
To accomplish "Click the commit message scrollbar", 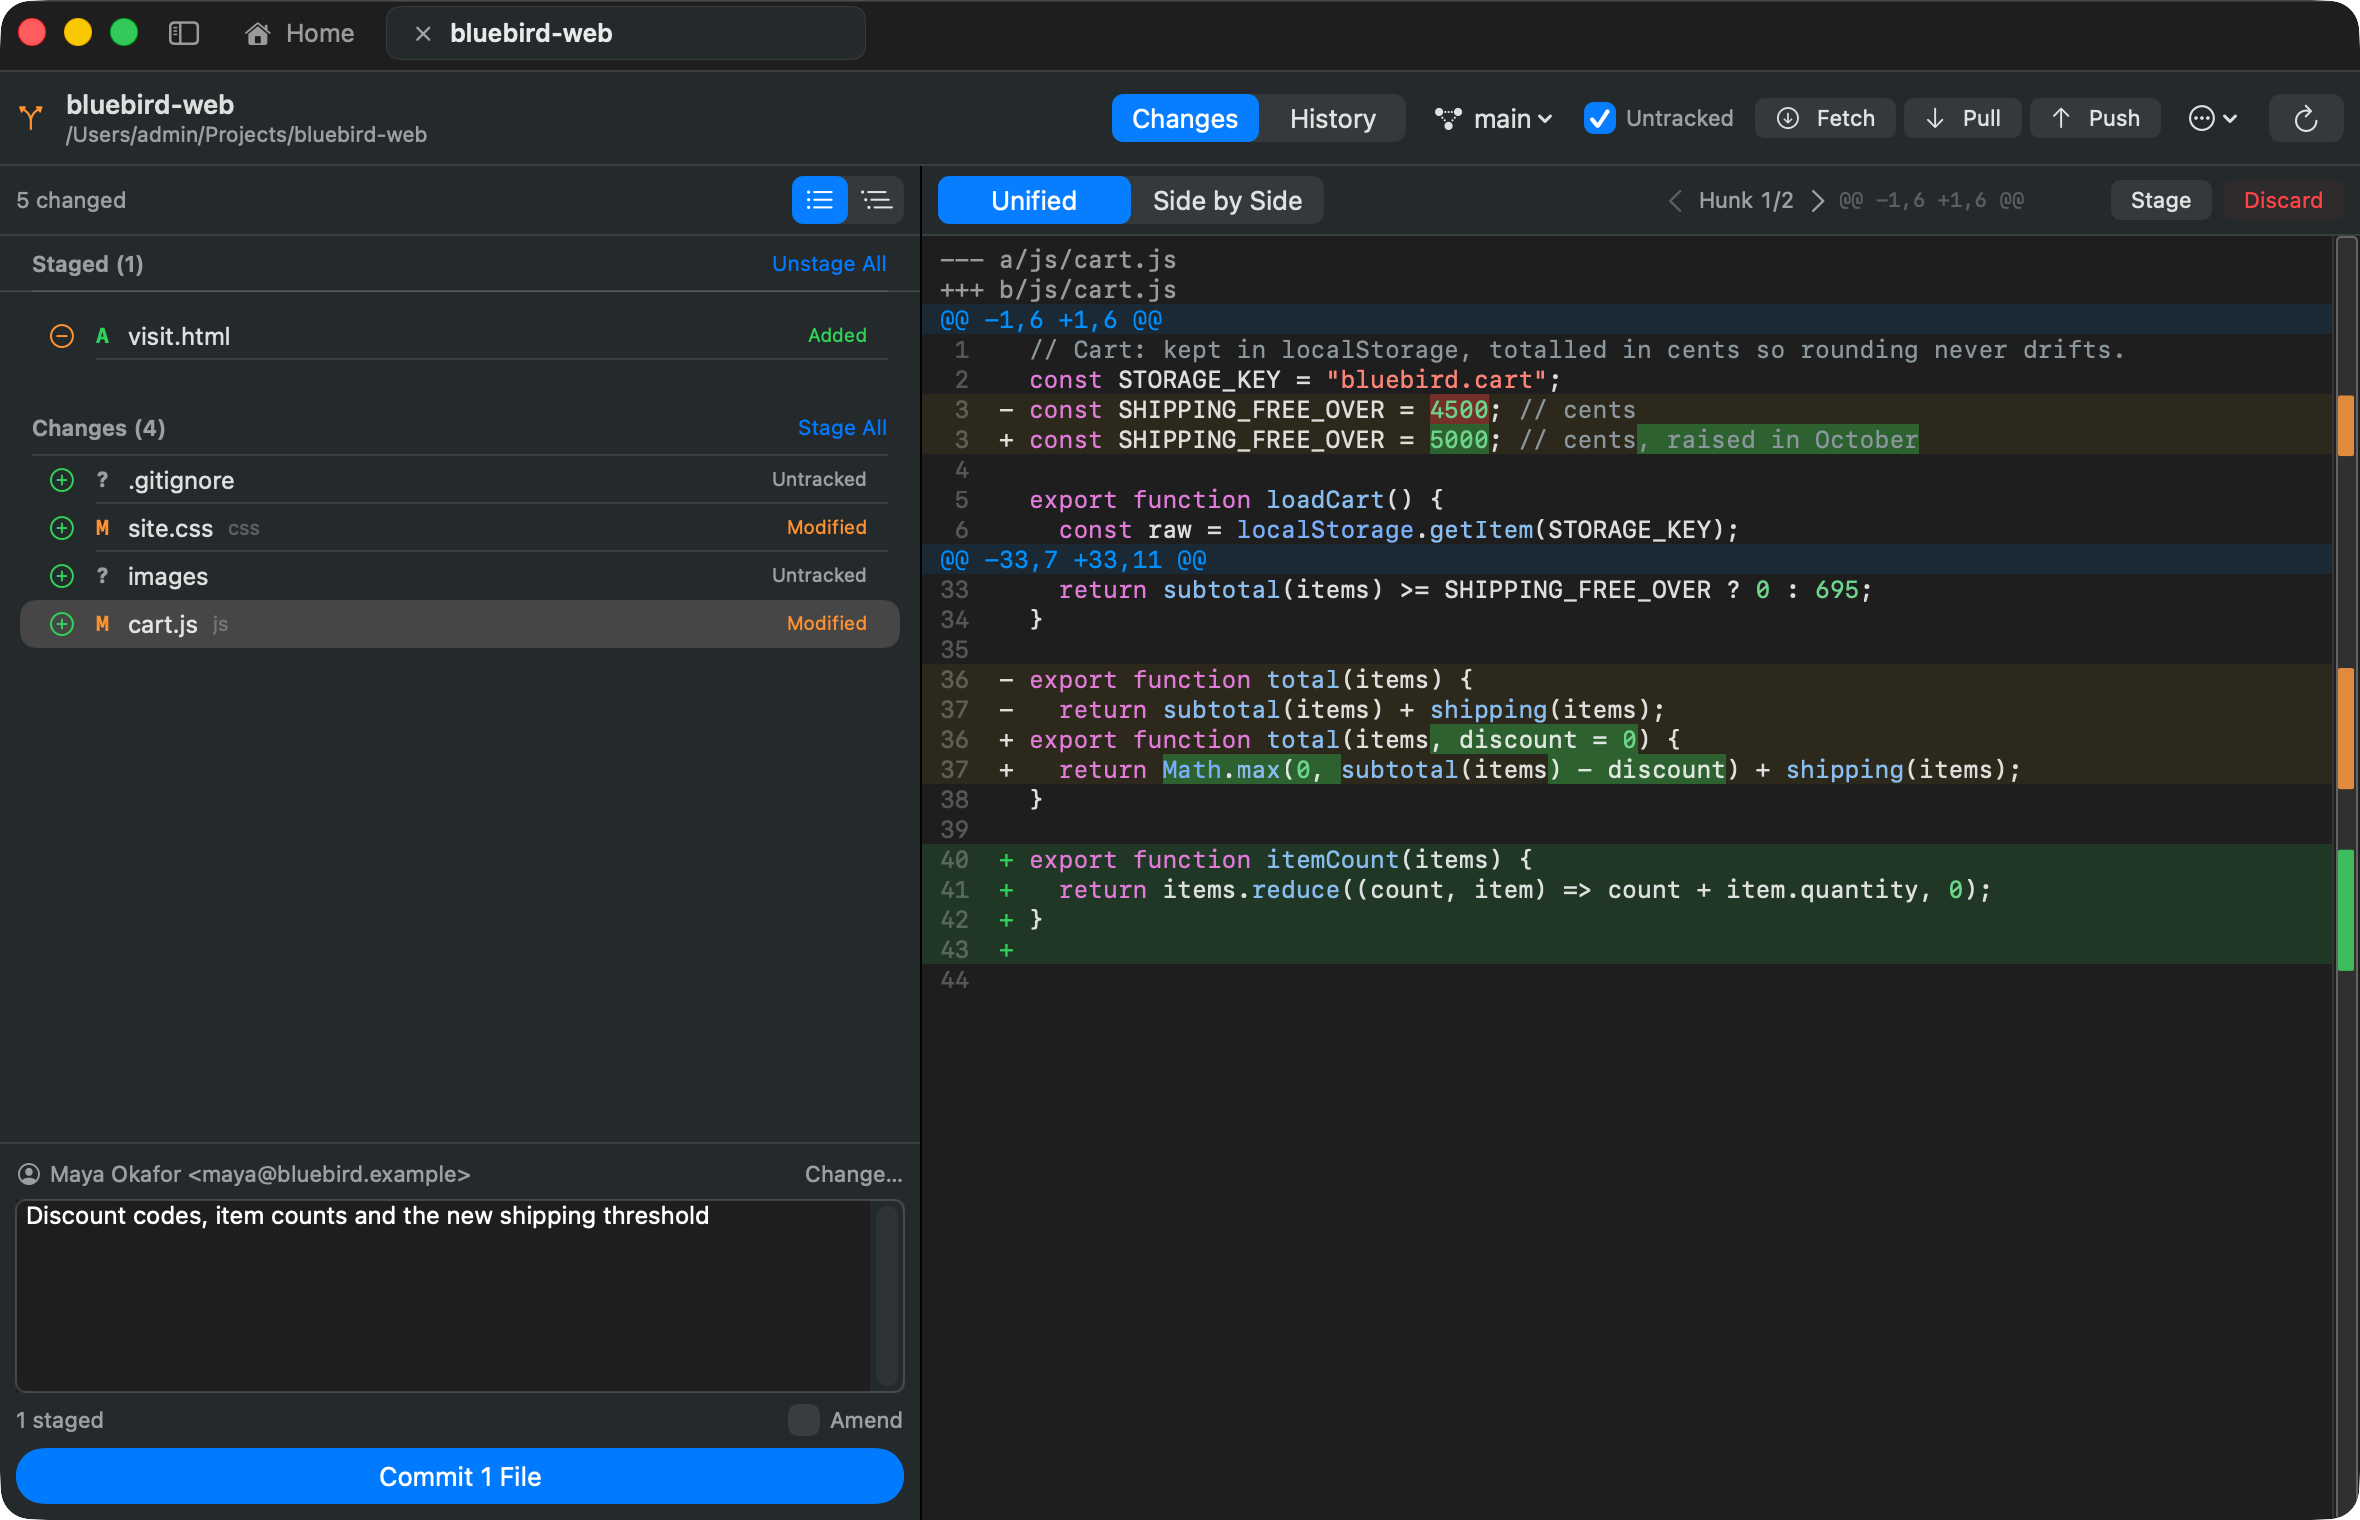I will 886,1295.
